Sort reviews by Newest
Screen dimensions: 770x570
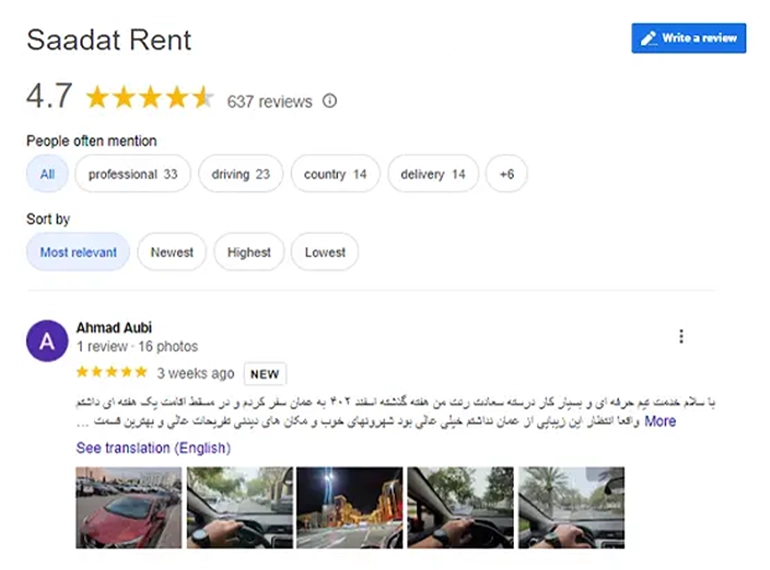pos(172,252)
